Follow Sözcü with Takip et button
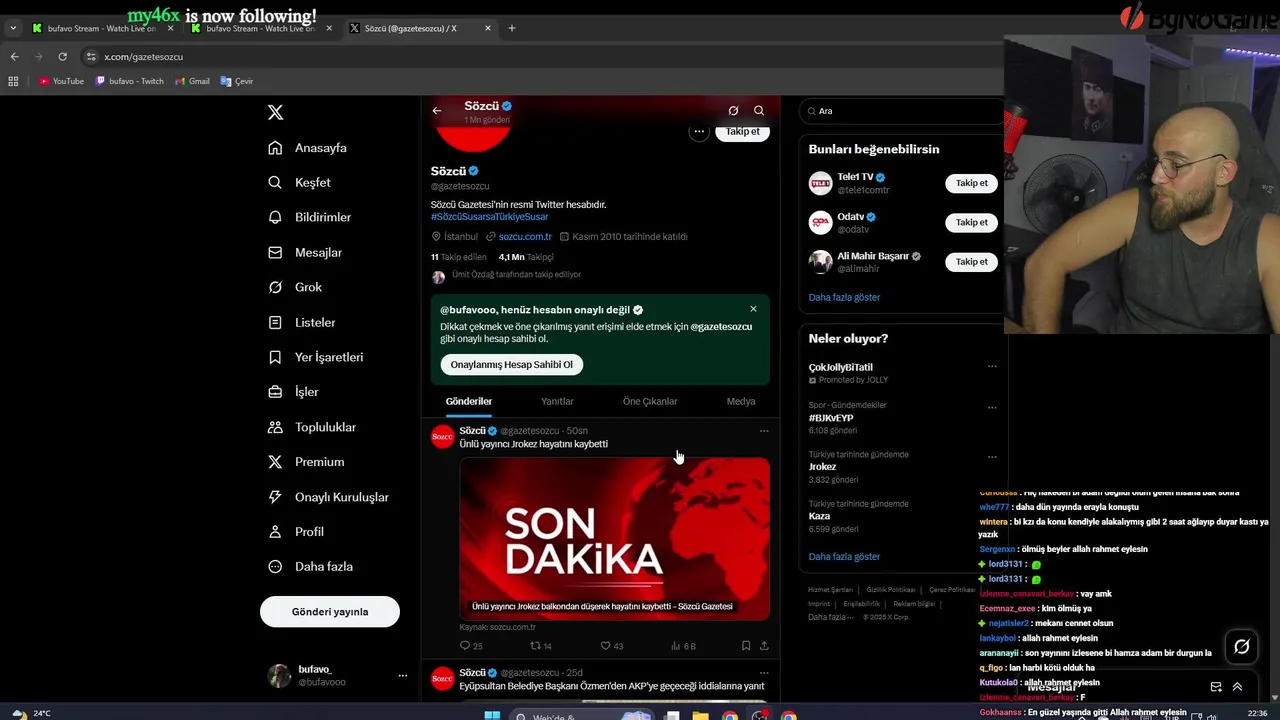Image resolution: width=1280 pixels, height=720 pixels. click(x=743, y=131)
